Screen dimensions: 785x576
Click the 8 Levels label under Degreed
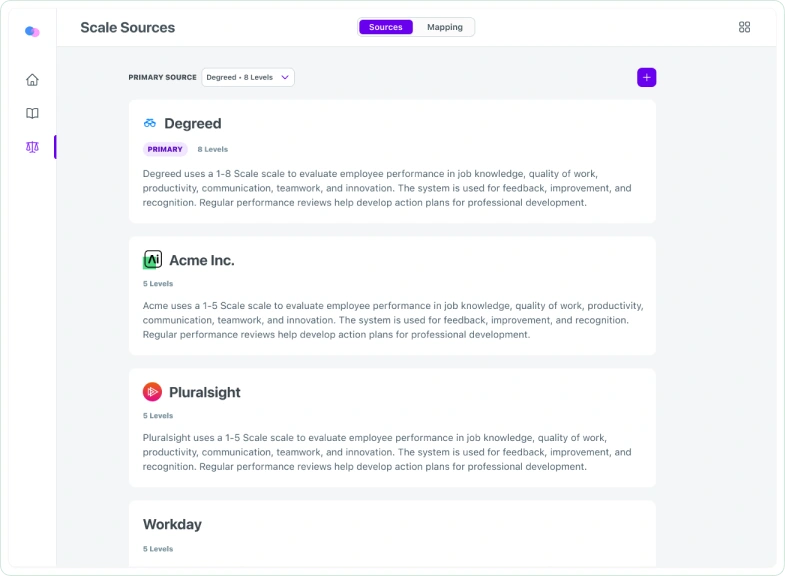point(213,149)
